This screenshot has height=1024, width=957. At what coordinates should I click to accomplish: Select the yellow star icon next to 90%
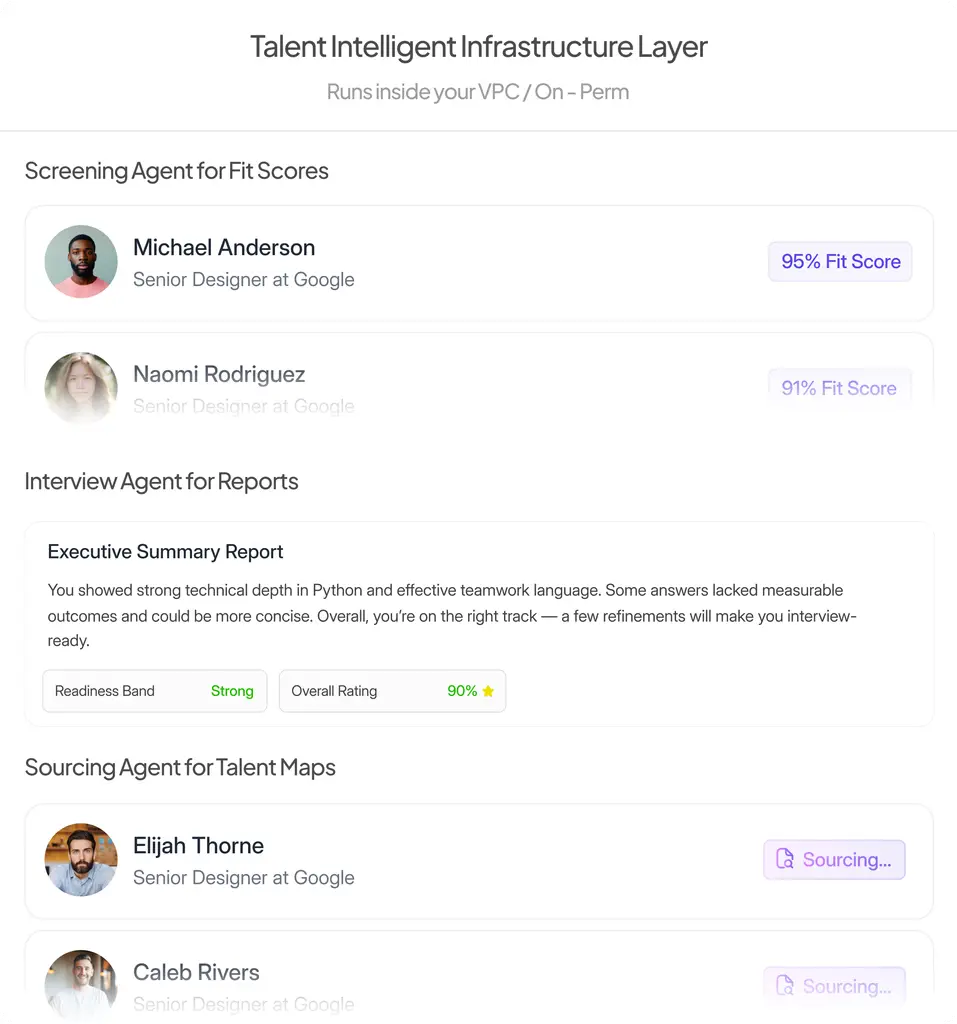487,690
